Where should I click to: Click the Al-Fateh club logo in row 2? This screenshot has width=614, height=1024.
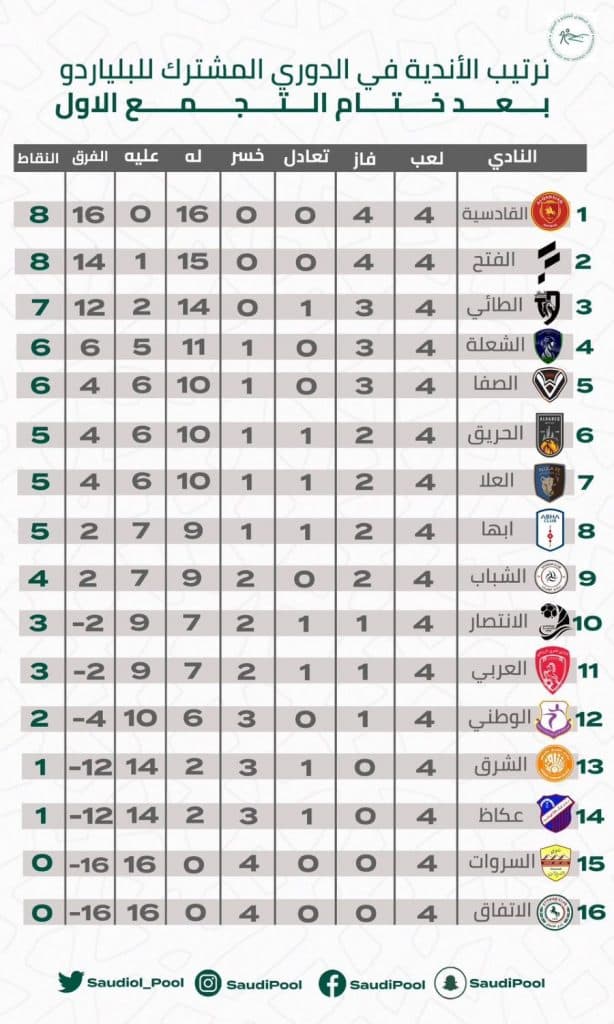pyautogui.click(x=547, y=262)
